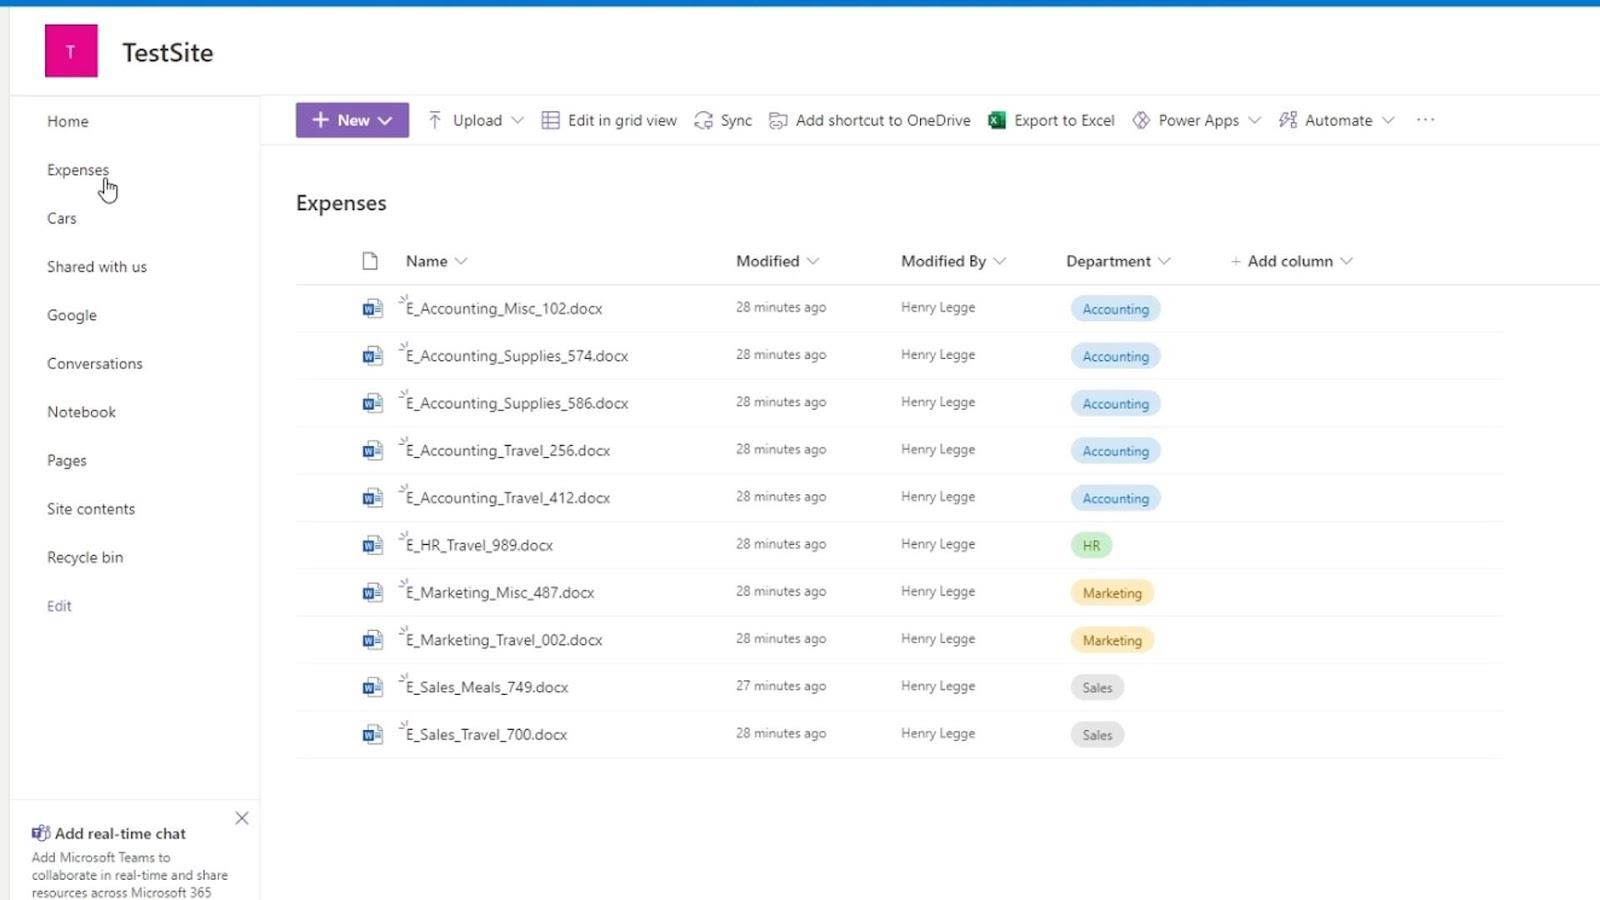1600x900 pixels.
Task: Click the TestSite magenta logo tile
Action: (71, 52)
